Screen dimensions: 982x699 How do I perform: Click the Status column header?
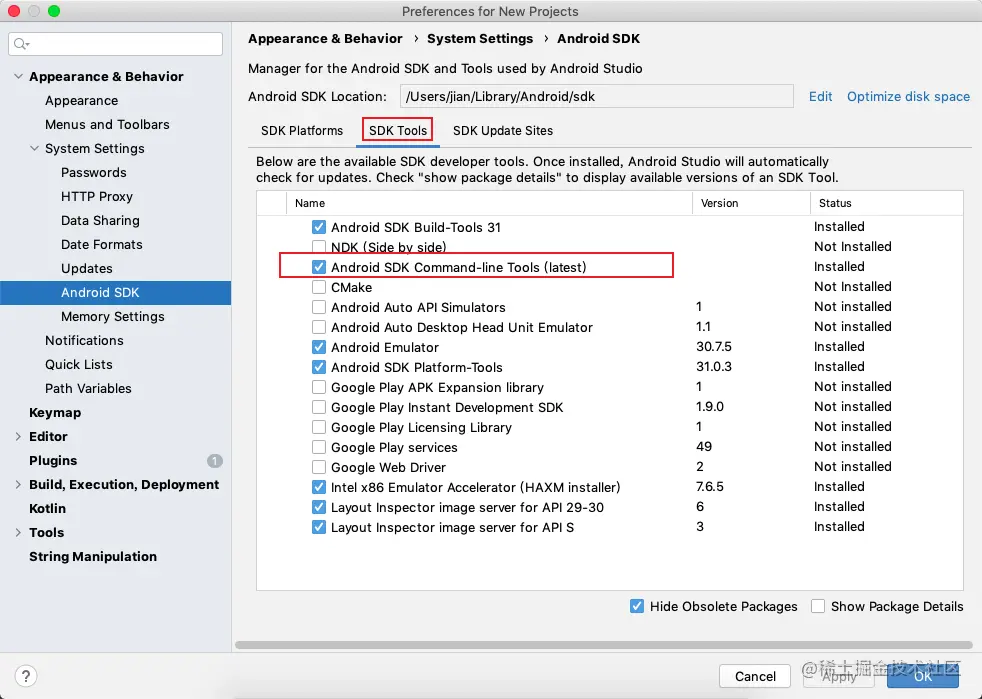click(886, 204)
